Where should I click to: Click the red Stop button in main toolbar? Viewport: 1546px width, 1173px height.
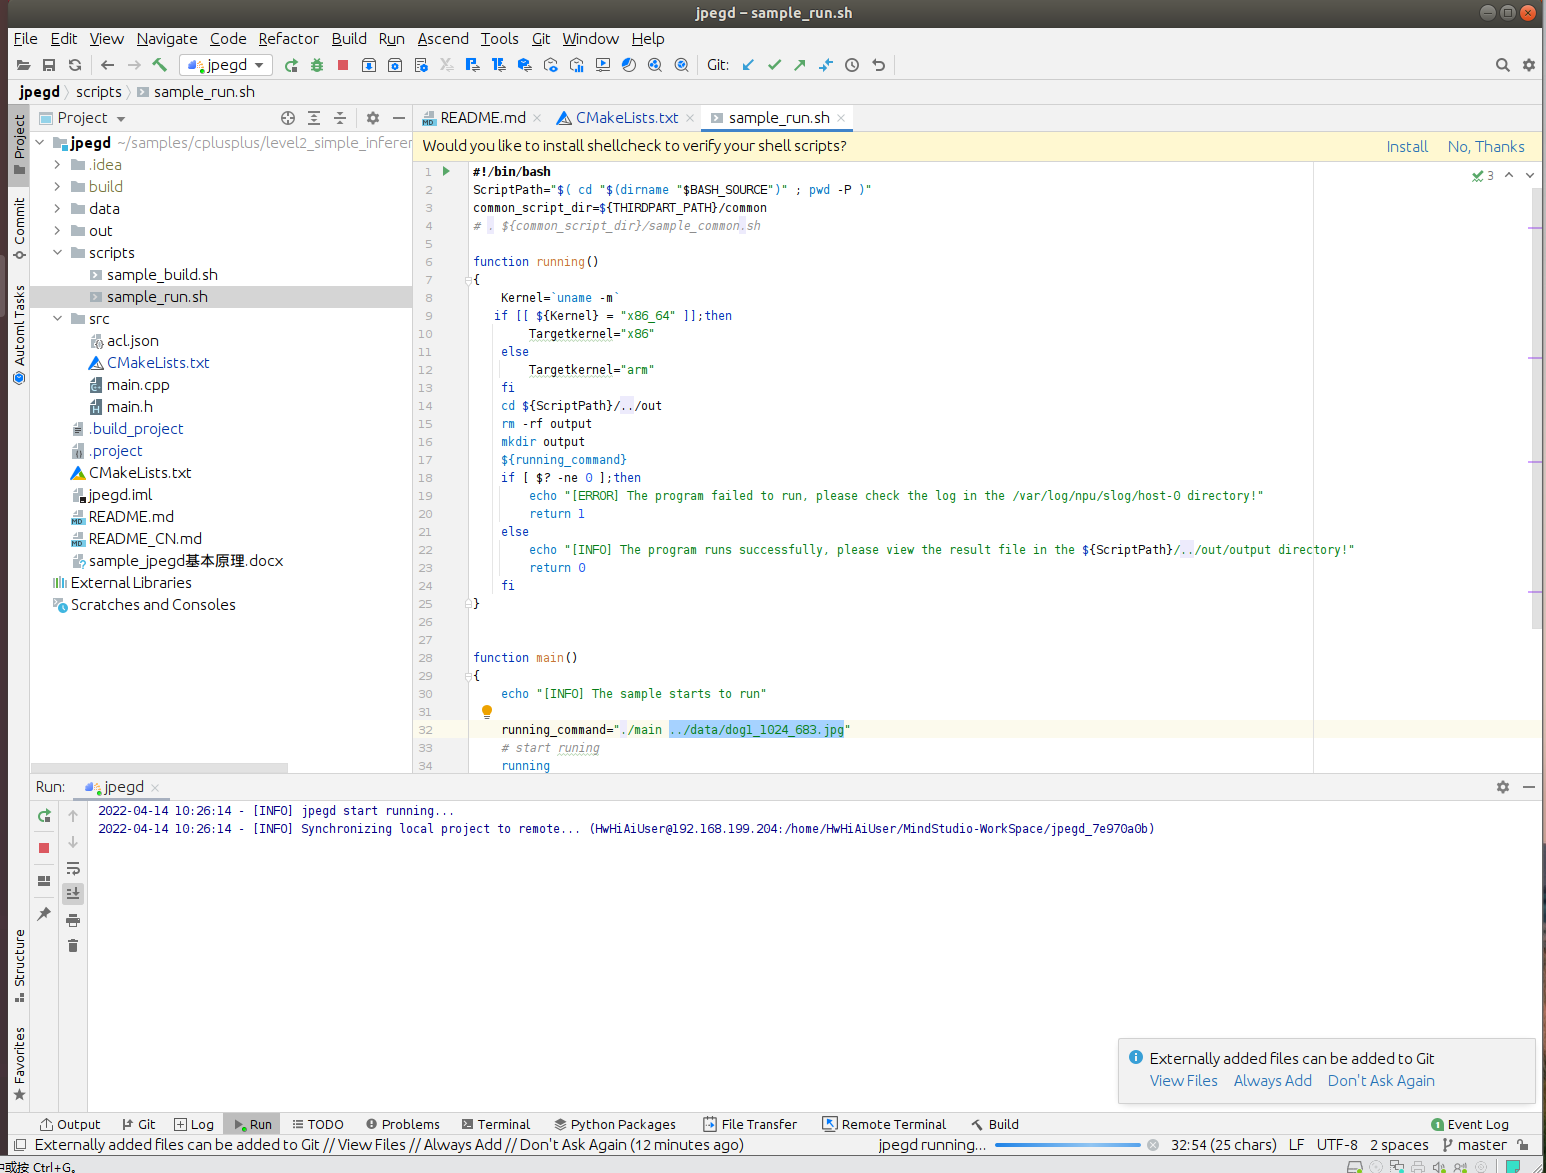tap(343, 65)
